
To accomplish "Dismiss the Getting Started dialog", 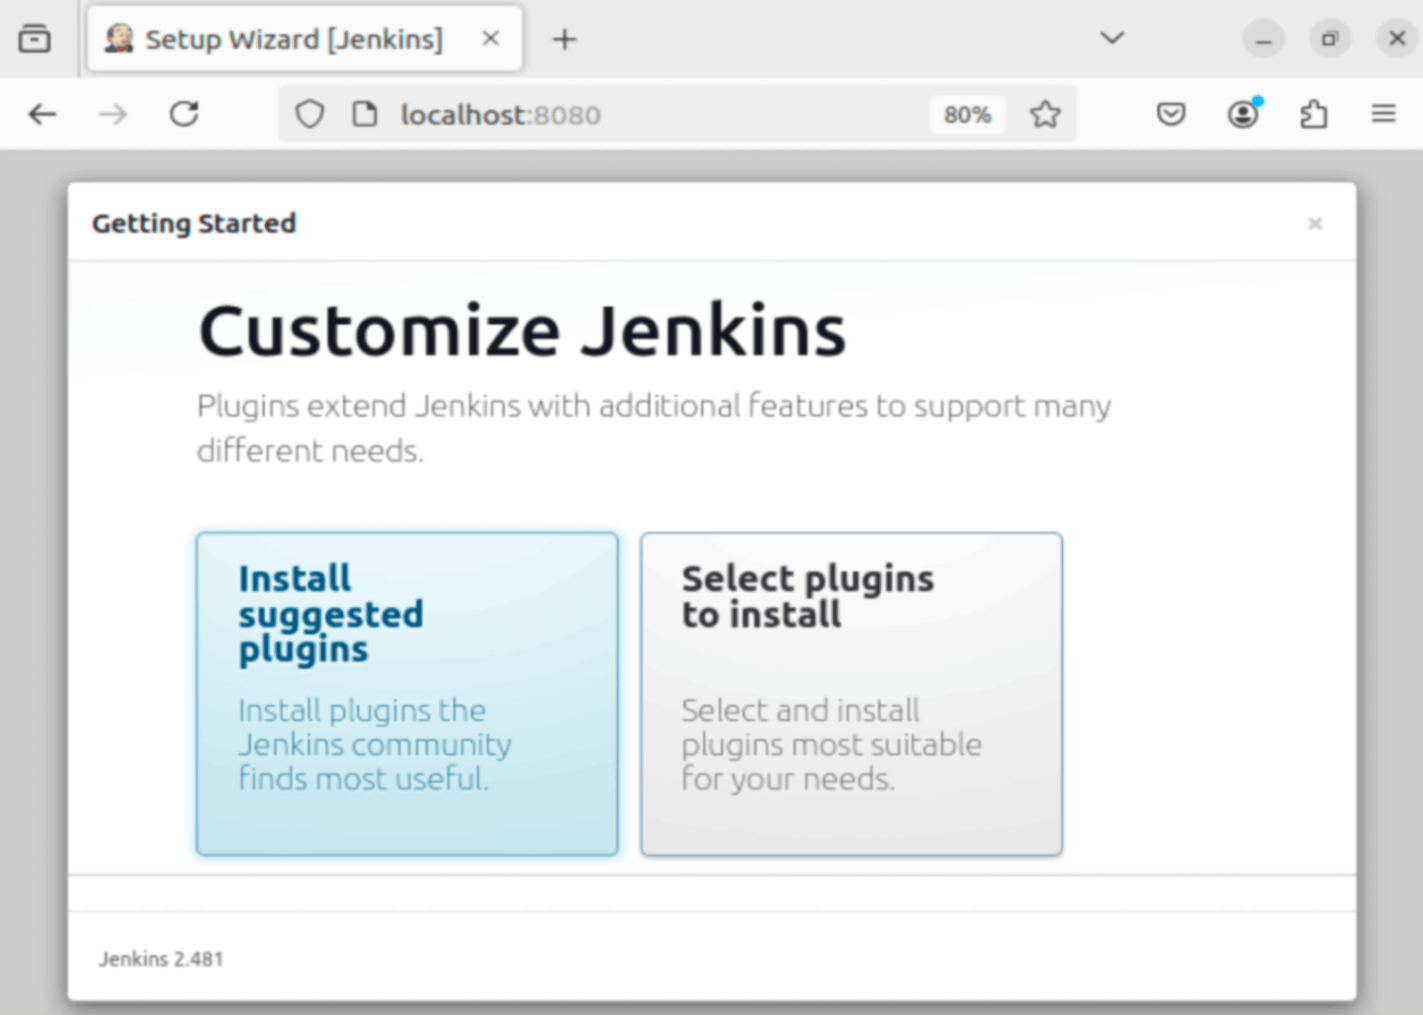I will [1315, 223].
